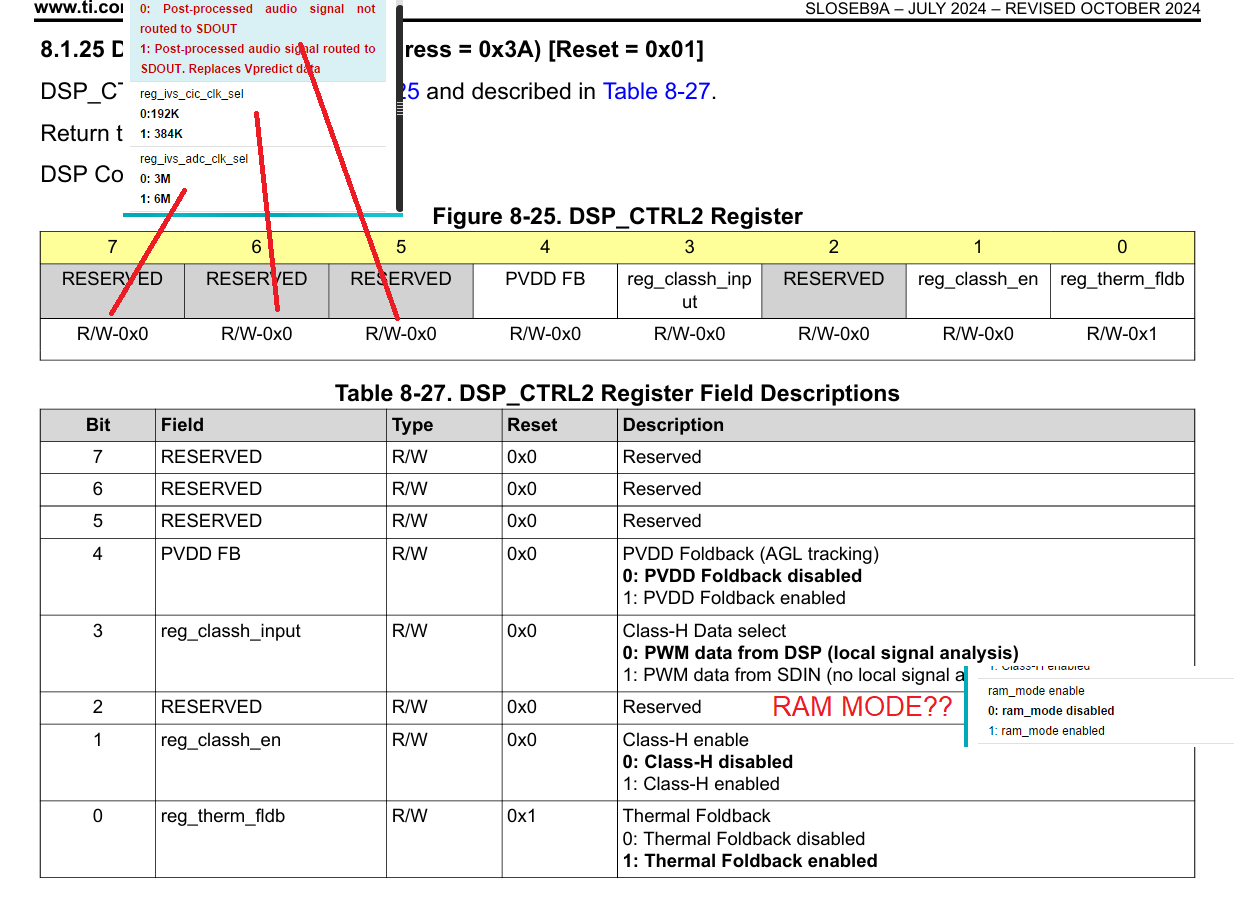Open the Table 8-27 hyperlink
This screenshot has width=1244, height=907.
click(x=656, y=91)
